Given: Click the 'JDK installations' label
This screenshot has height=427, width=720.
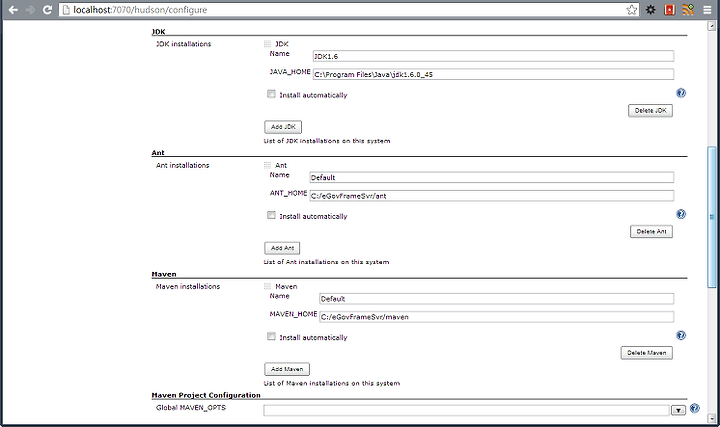Looking at the screenshot, I should point(183,44).
